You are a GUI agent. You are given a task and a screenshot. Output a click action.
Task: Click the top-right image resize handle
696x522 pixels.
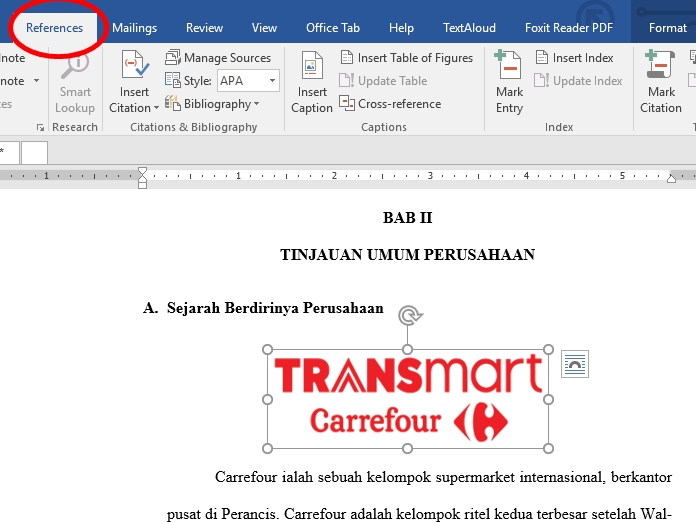click(x=548, y=350)
